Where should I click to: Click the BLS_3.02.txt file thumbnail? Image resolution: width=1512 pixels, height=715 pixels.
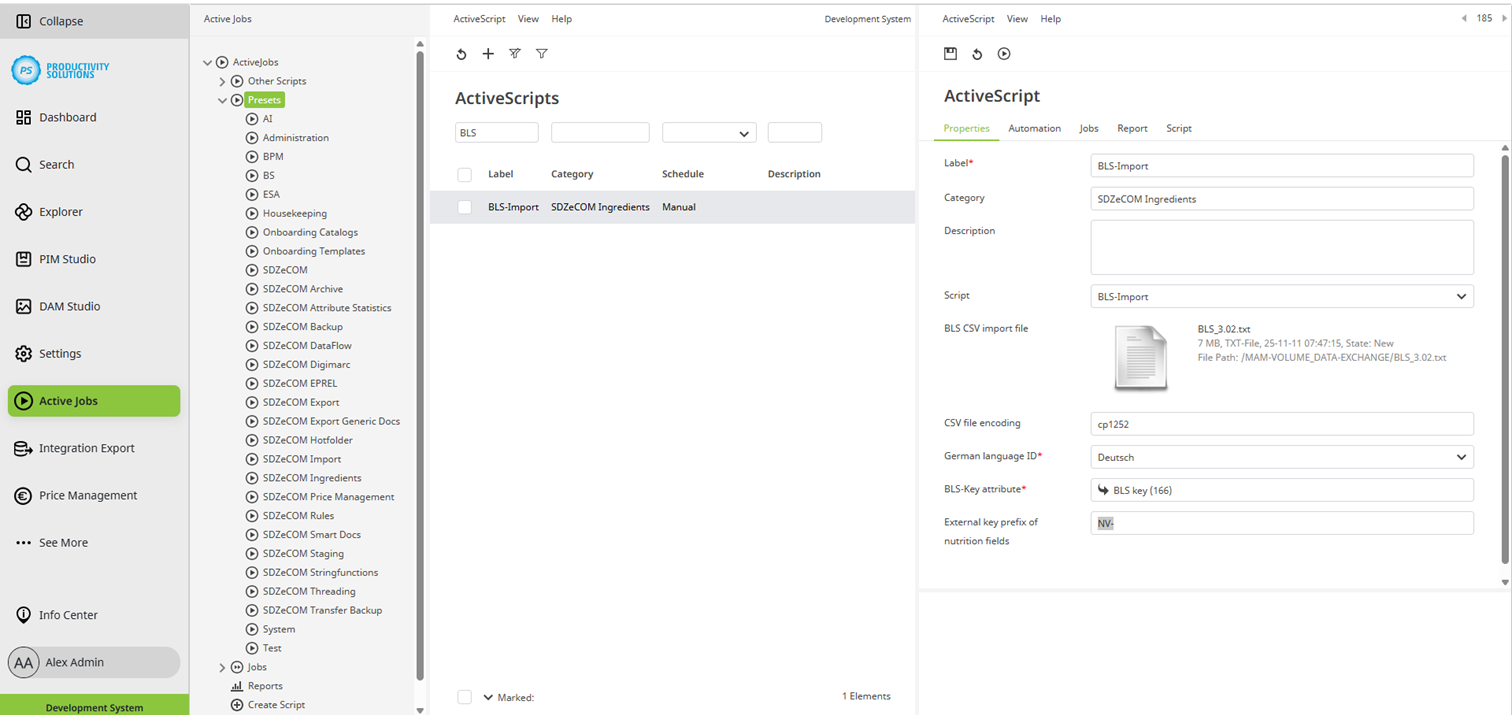1140,355
